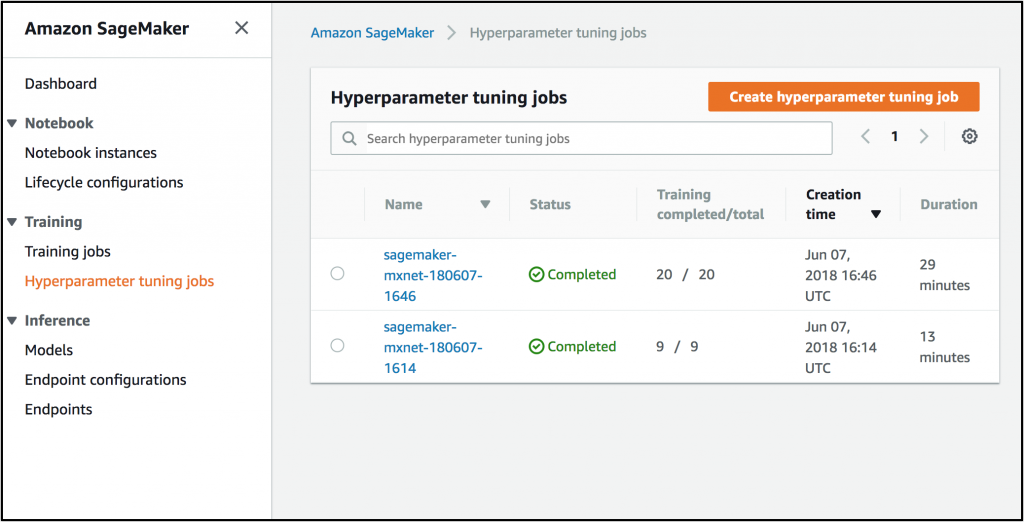
Task: Collapse the Training section
Action: click(12, 222)
